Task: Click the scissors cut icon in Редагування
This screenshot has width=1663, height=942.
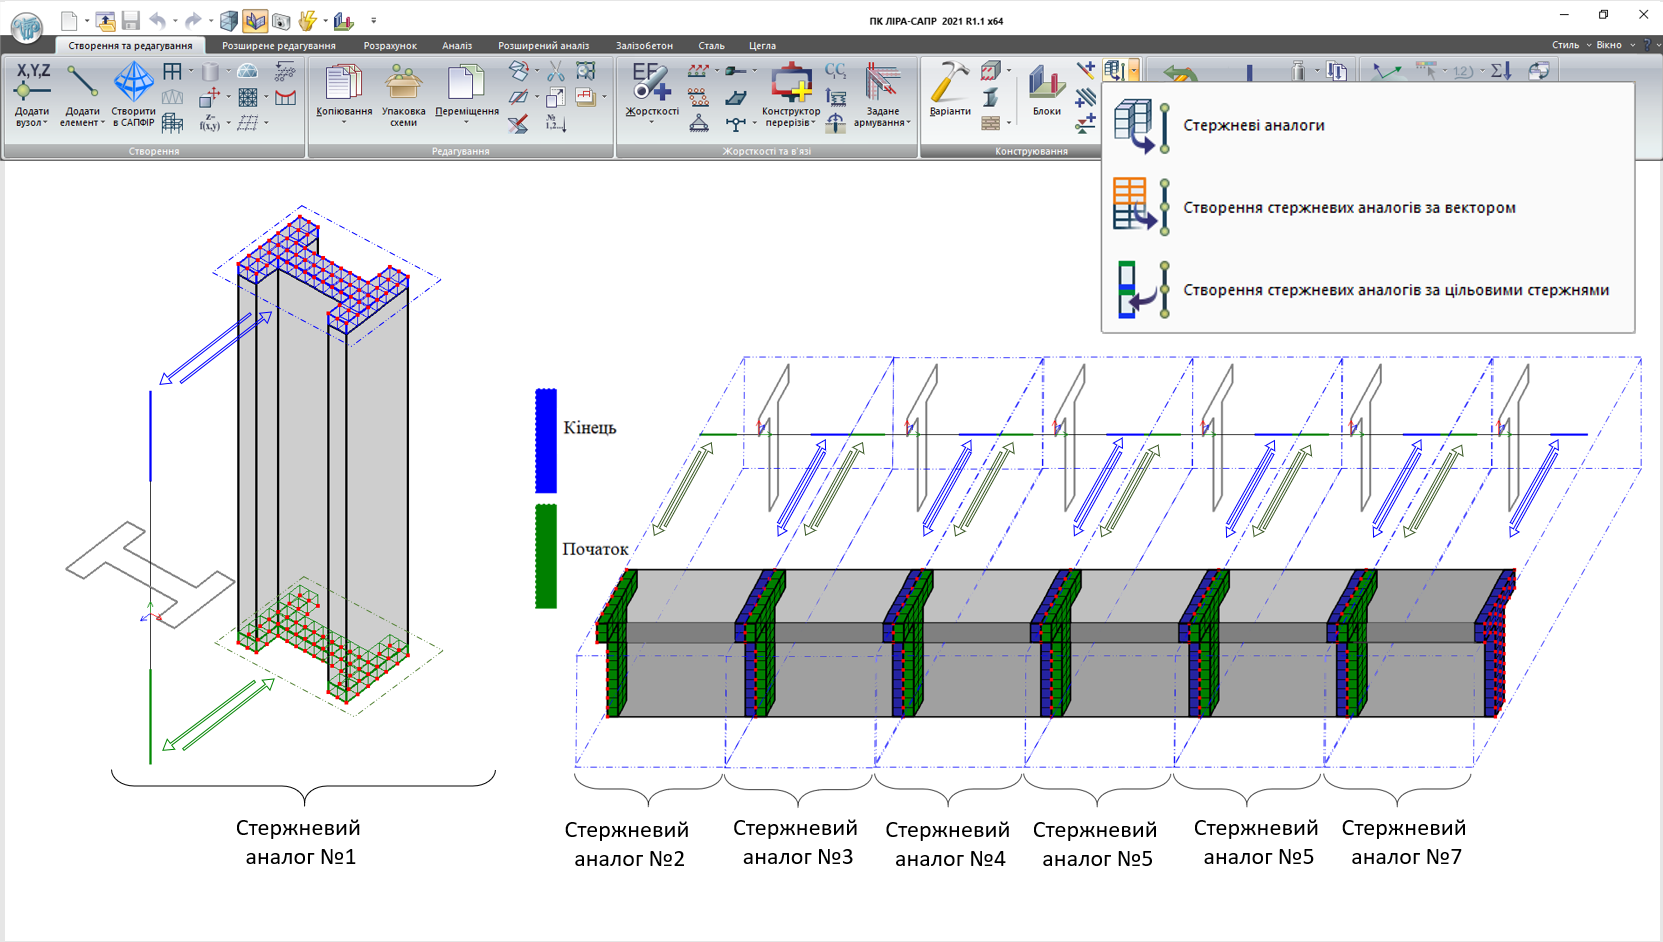Action: tap(556, 71)
